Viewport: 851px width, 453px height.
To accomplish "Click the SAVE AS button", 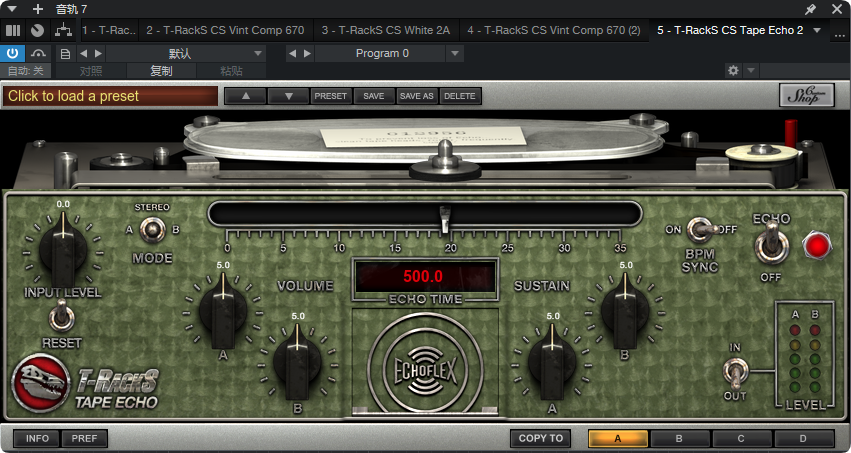I will click(x=417, y=96).
